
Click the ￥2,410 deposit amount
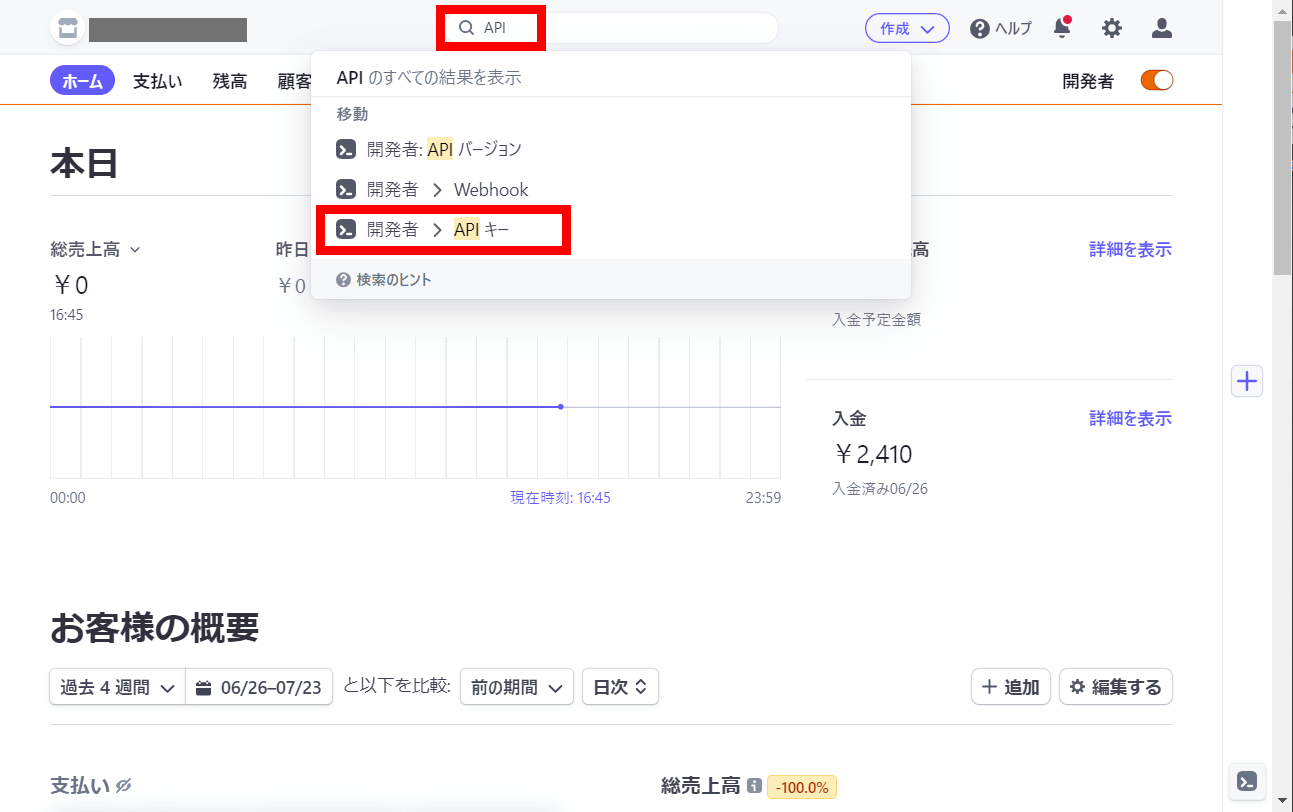[872, 455]
